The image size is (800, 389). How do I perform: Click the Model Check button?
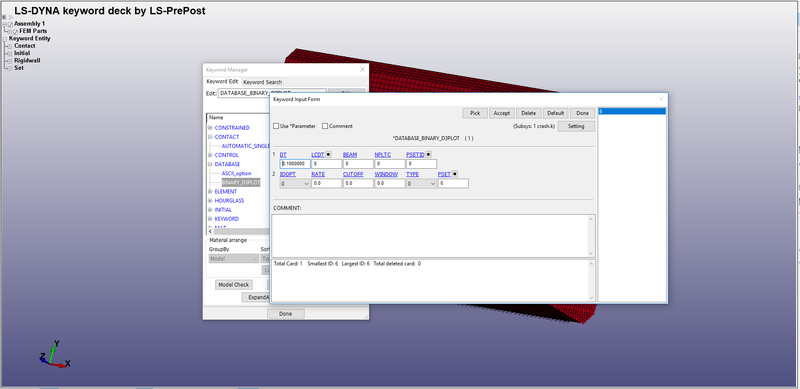pyautogui.click(x=234, y=285)
